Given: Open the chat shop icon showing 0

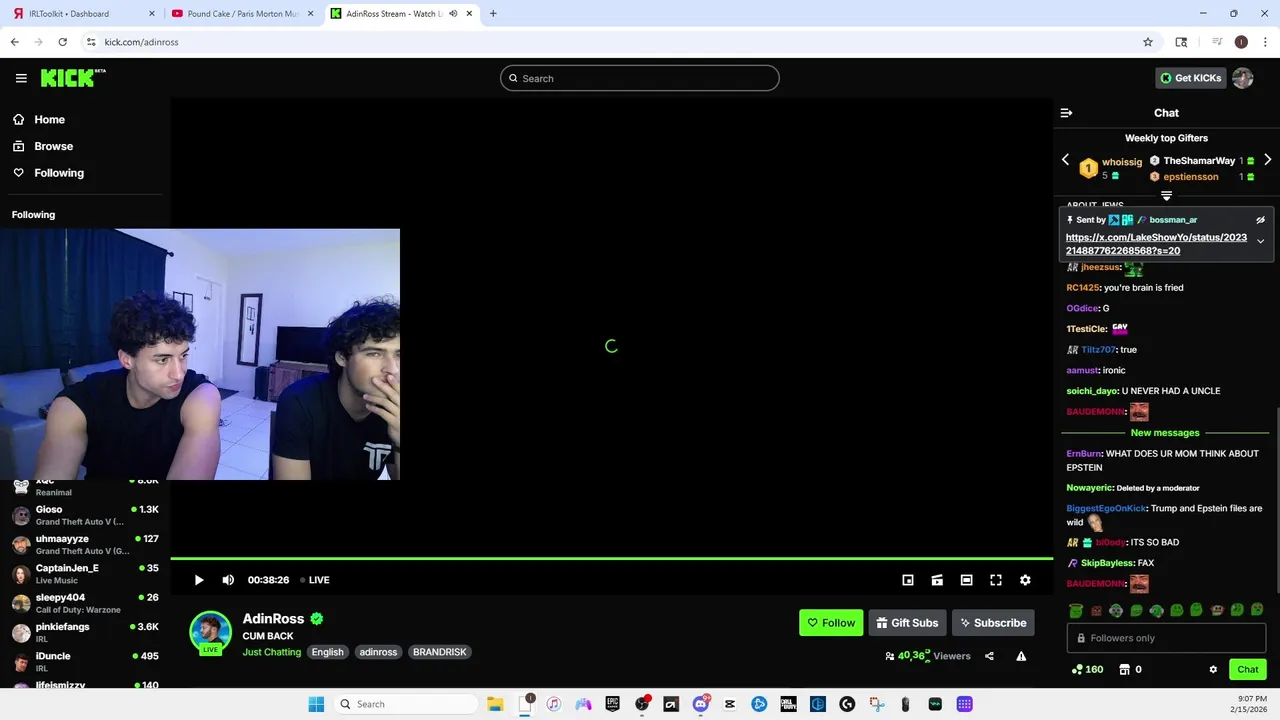Looking at the screenshot, I should (1130, 670).
